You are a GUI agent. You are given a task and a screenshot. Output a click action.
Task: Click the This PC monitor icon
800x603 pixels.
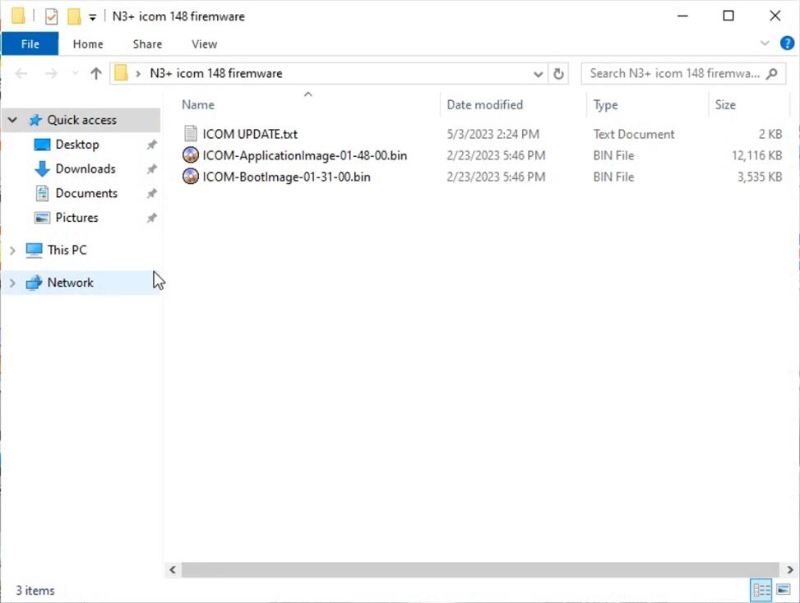coord(34,250)
